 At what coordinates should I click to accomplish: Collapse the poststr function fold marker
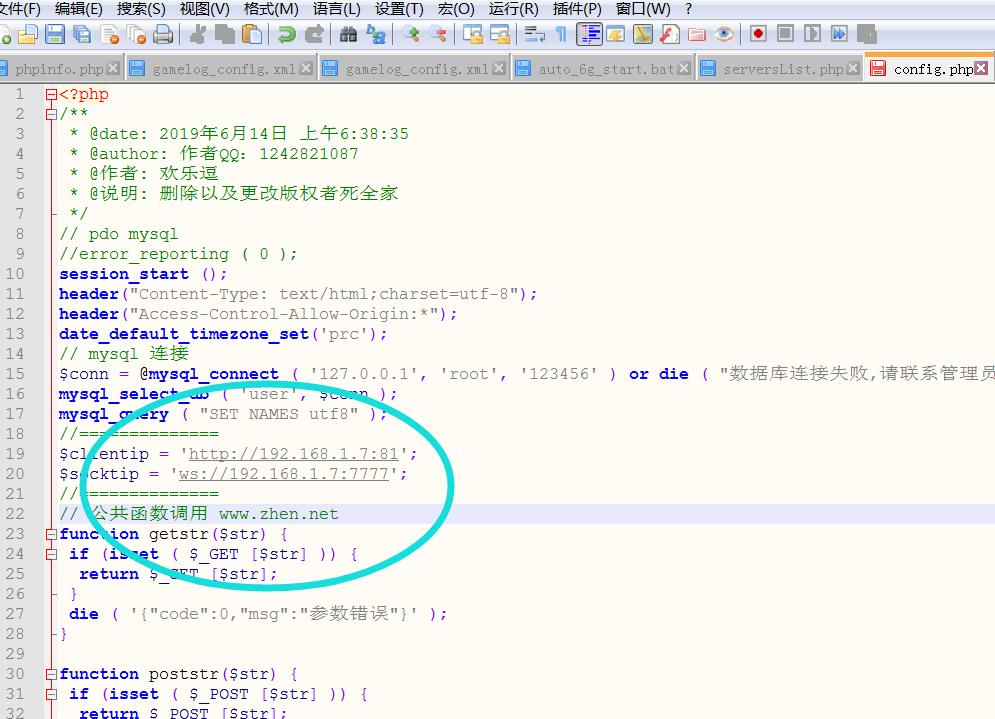tap(51, 674)
